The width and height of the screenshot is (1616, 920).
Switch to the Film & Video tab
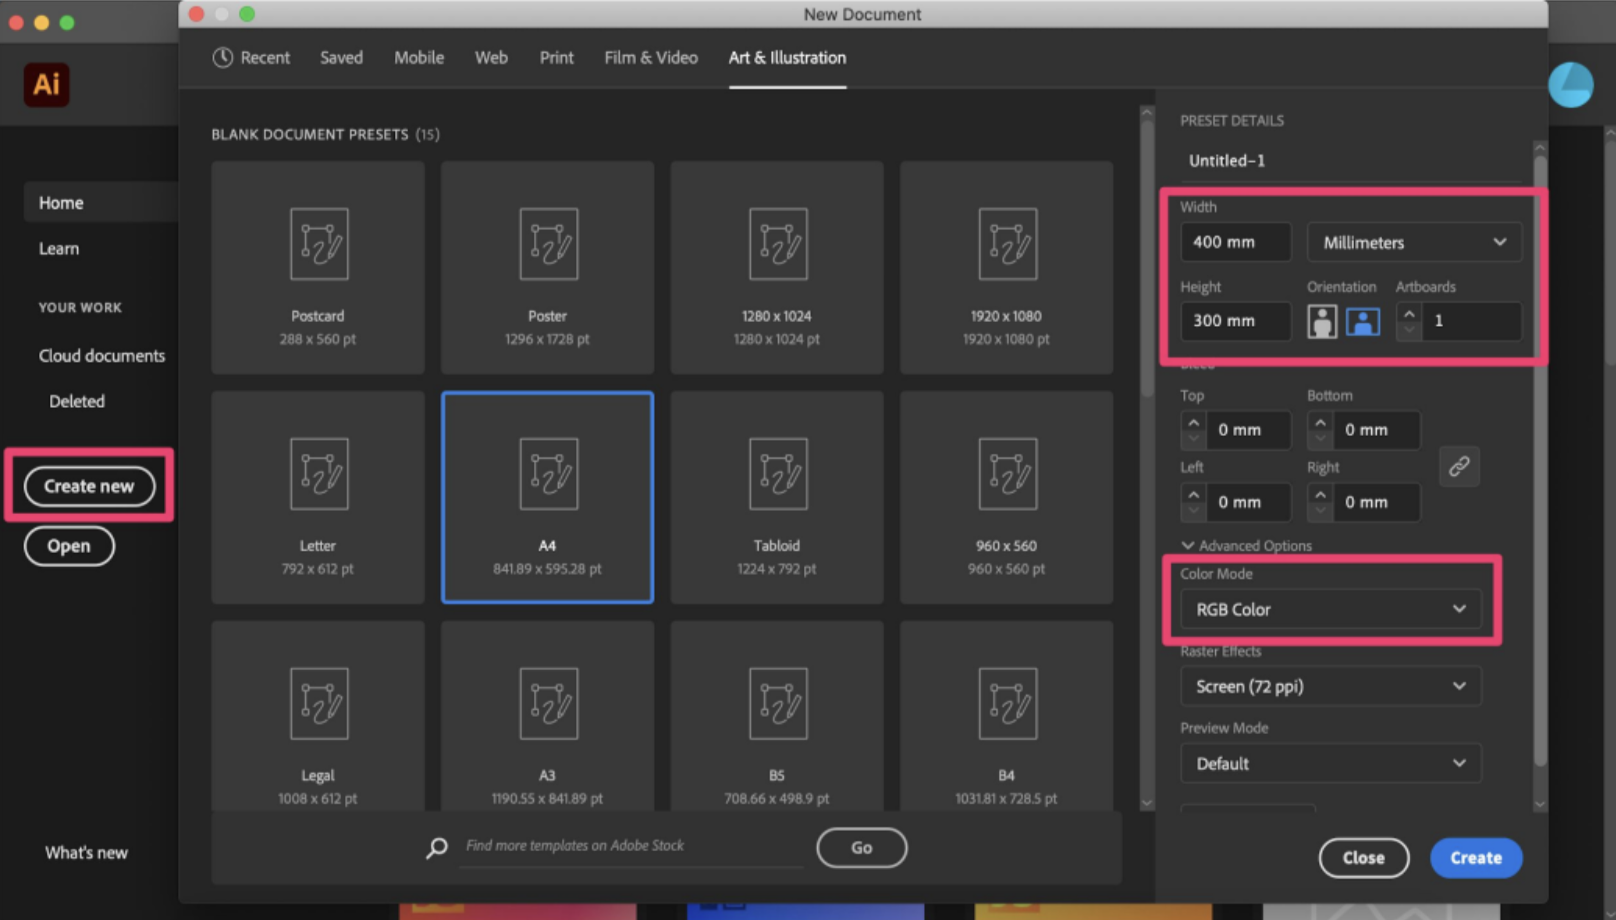650,57
